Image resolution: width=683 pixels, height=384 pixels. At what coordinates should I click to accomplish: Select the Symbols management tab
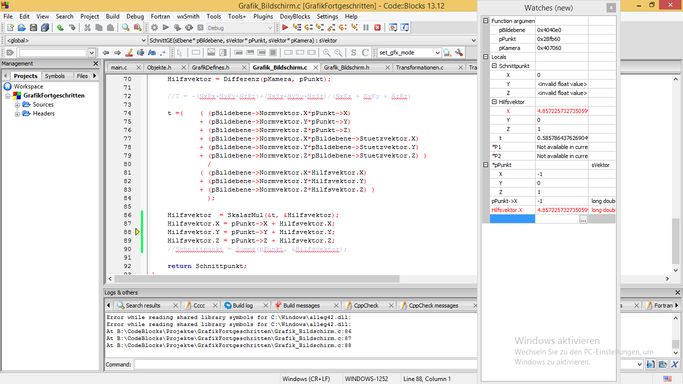[x=55, y=76]
